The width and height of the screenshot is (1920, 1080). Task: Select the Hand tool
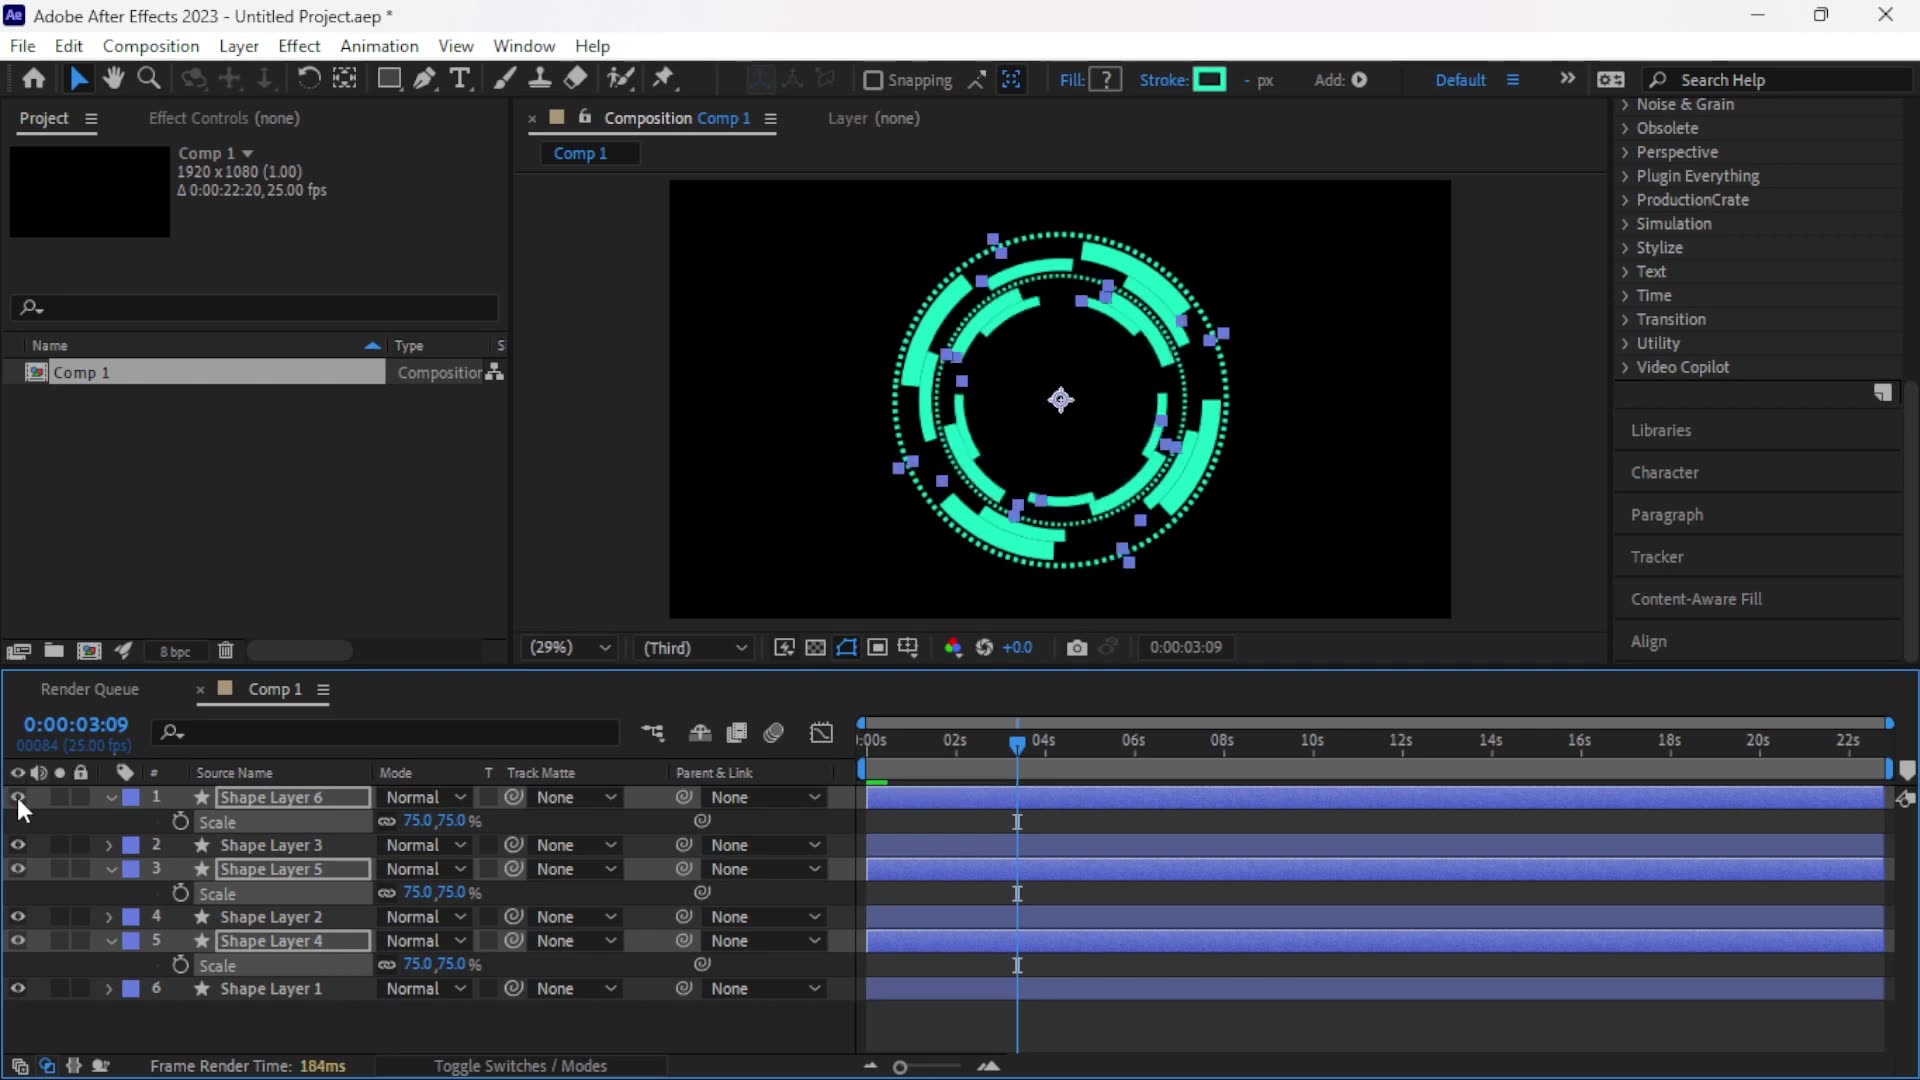[113, 79]
